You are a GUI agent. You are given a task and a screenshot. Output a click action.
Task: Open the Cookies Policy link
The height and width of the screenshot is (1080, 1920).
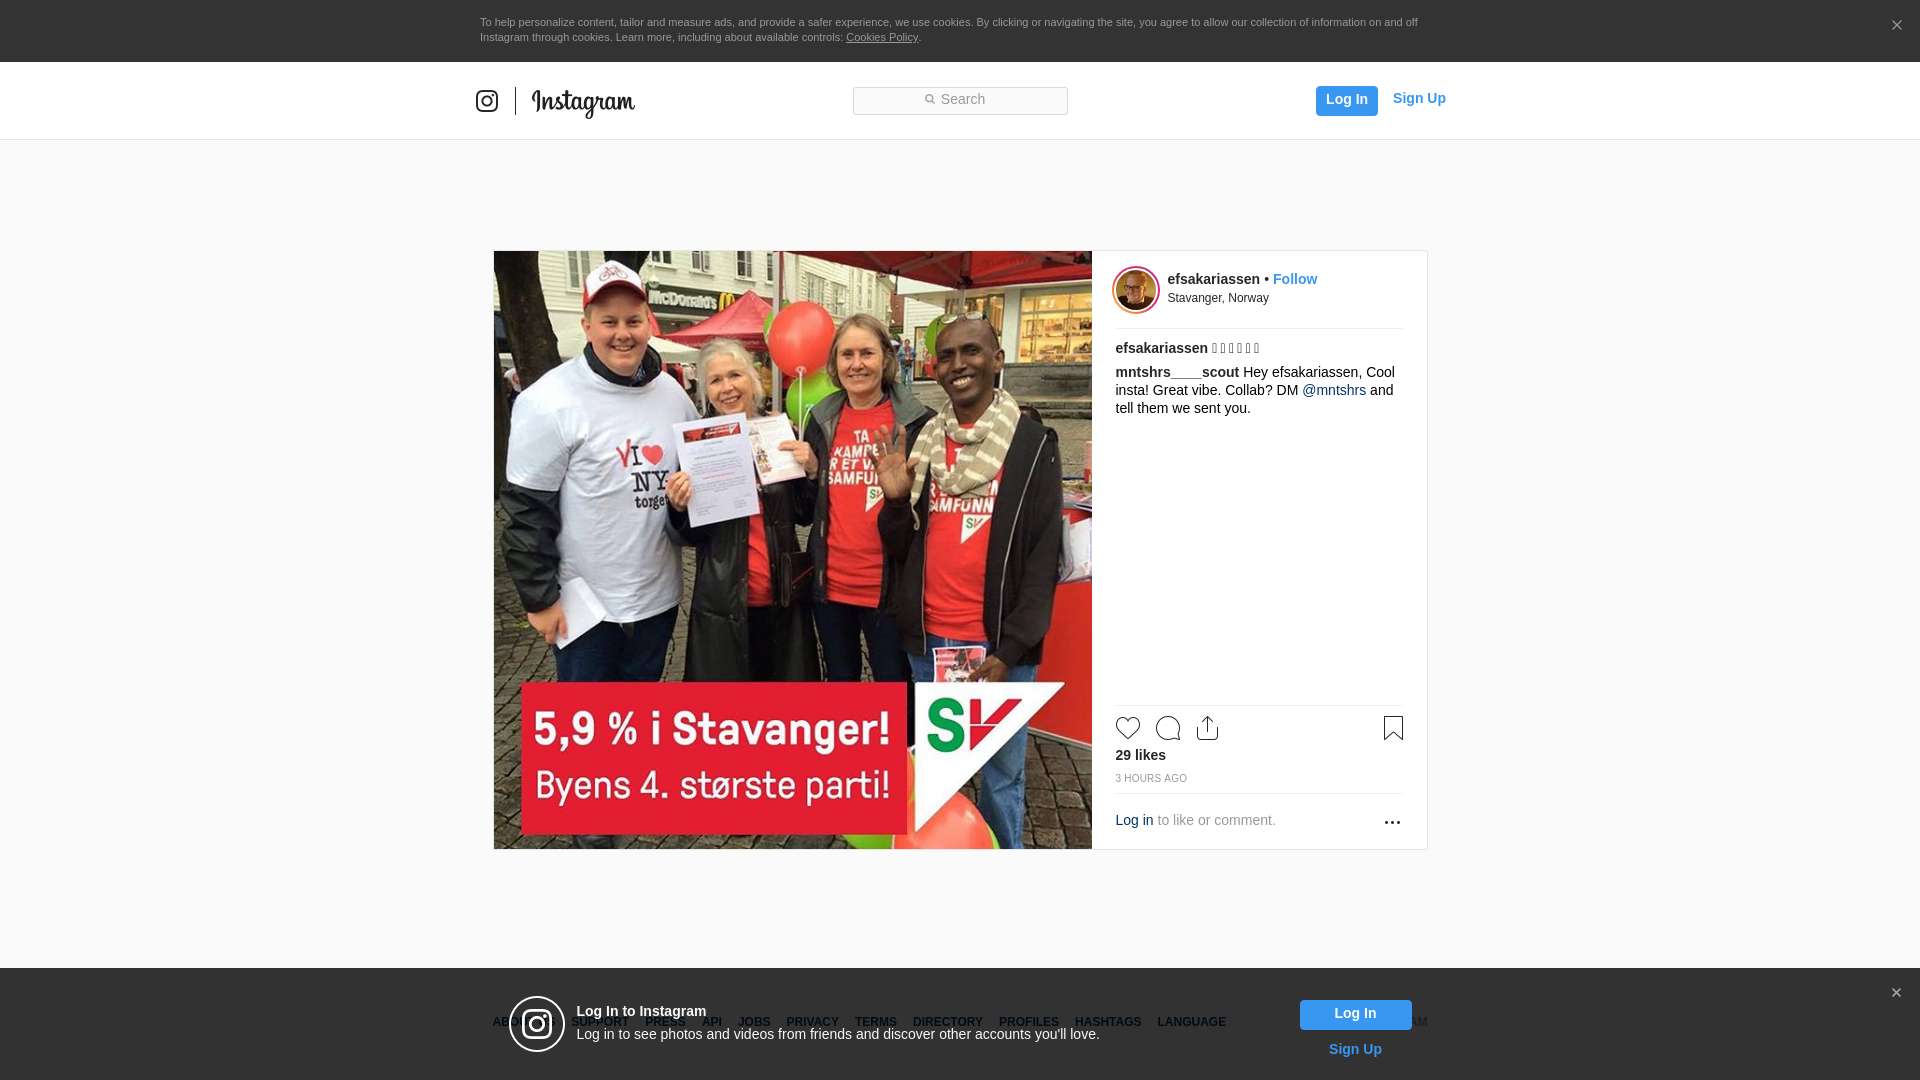(882, 37)
